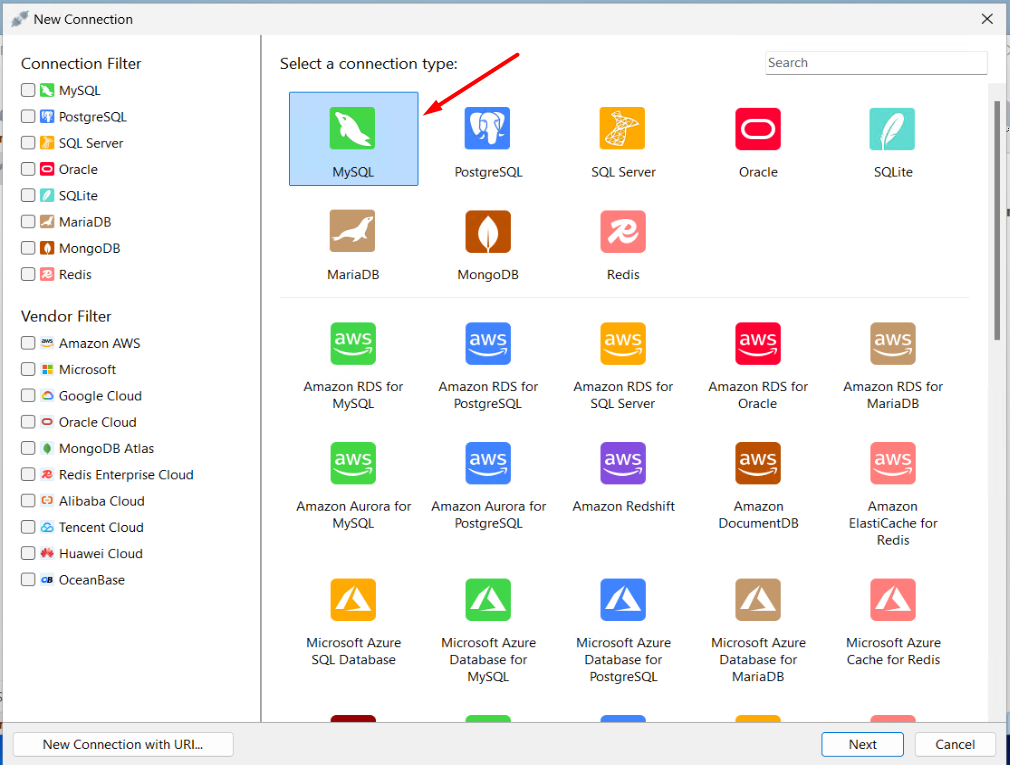The height and width of the screenshot is (765, 1010).
Task: Enable the Huawei Cloud vendor filter
Action: [28, 553]
